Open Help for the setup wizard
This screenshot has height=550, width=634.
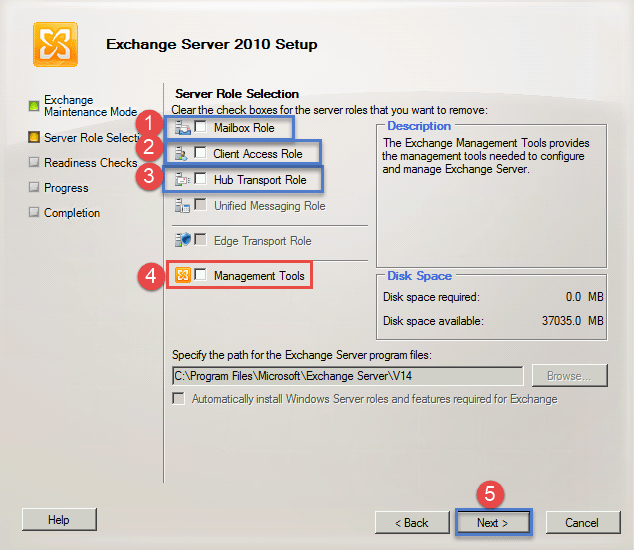click(59, 520)
